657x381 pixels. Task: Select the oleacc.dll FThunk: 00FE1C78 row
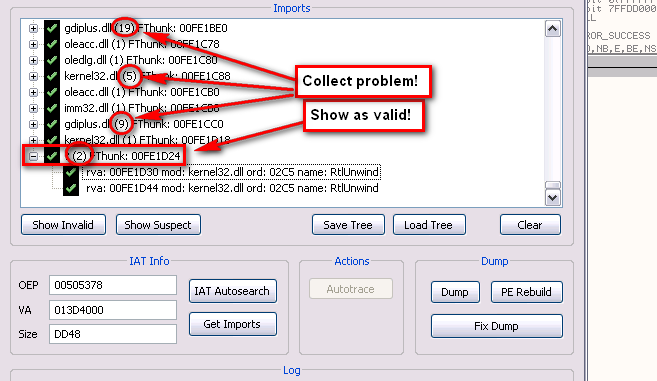coord(142,44)
